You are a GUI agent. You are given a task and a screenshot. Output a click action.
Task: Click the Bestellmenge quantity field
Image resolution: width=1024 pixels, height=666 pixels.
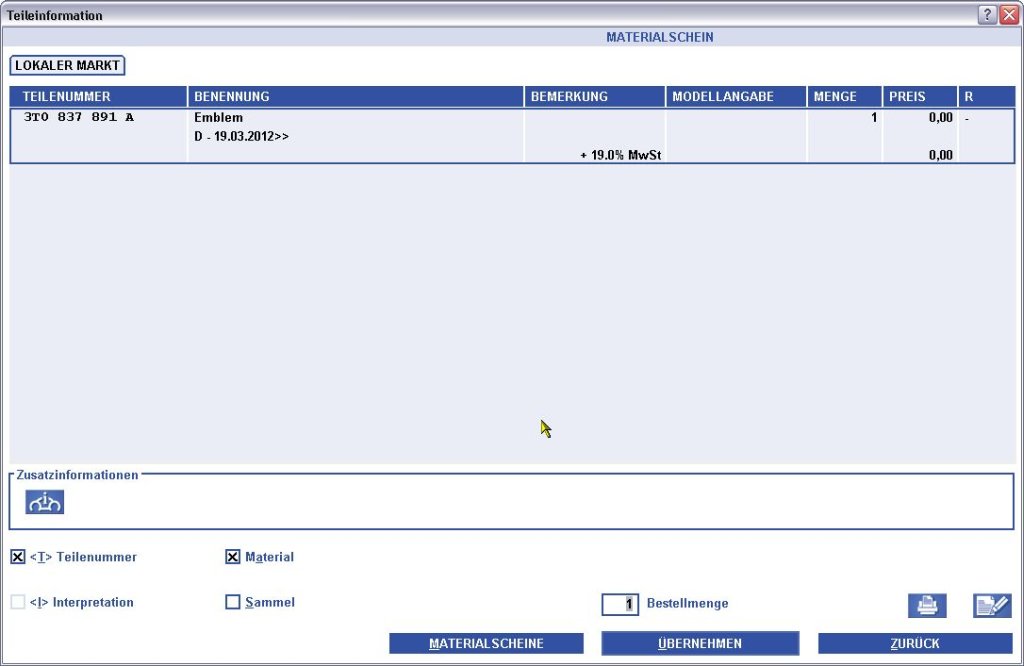click(620, 604)
